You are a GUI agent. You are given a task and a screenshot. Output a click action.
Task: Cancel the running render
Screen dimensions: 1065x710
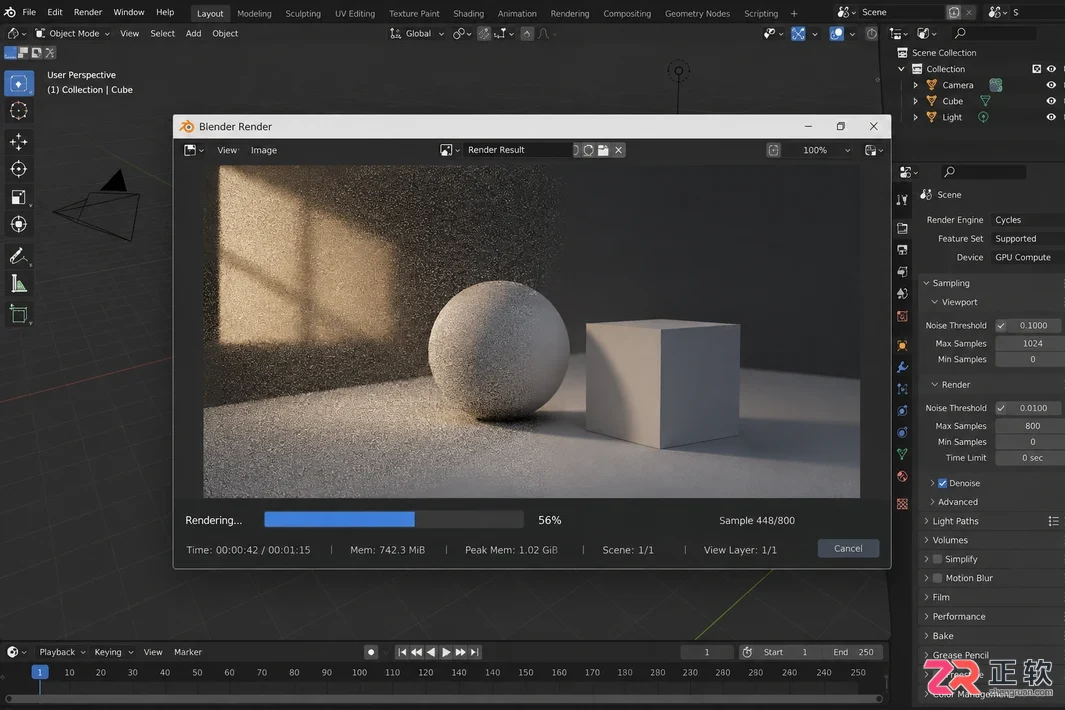click(848, 548)
